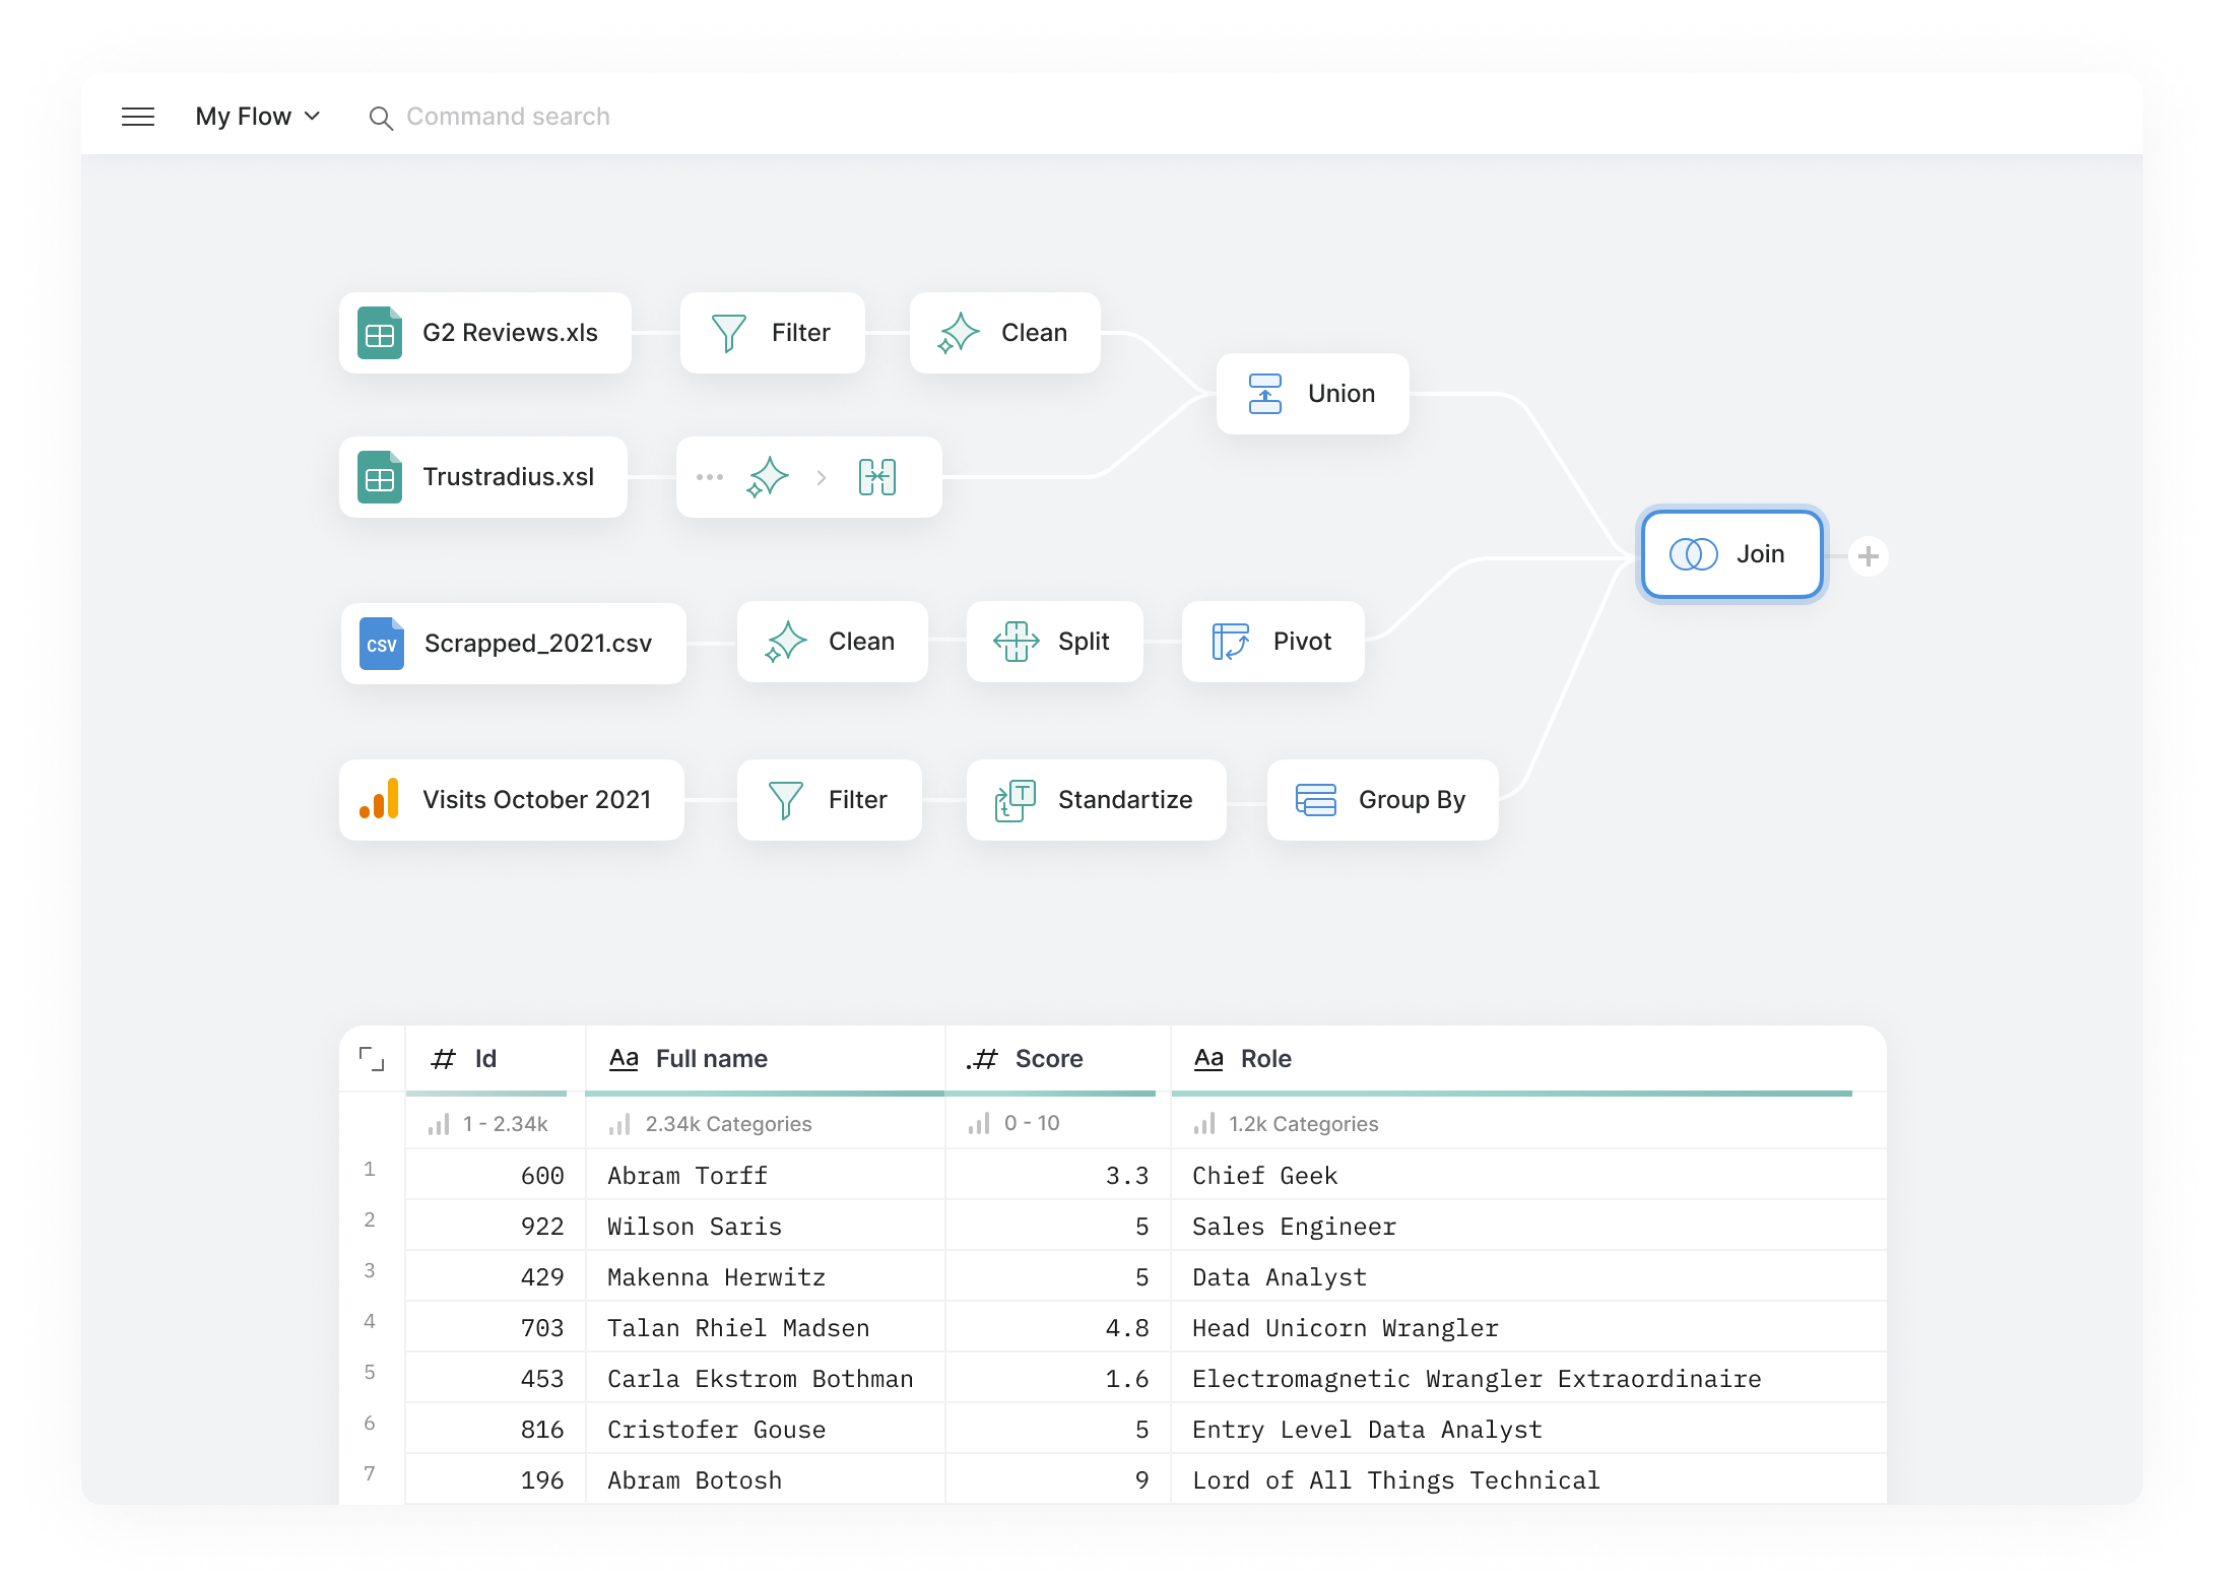Click the Role column header
This screenshot has height=1594, width=2224.
tap(1265, 1059)
